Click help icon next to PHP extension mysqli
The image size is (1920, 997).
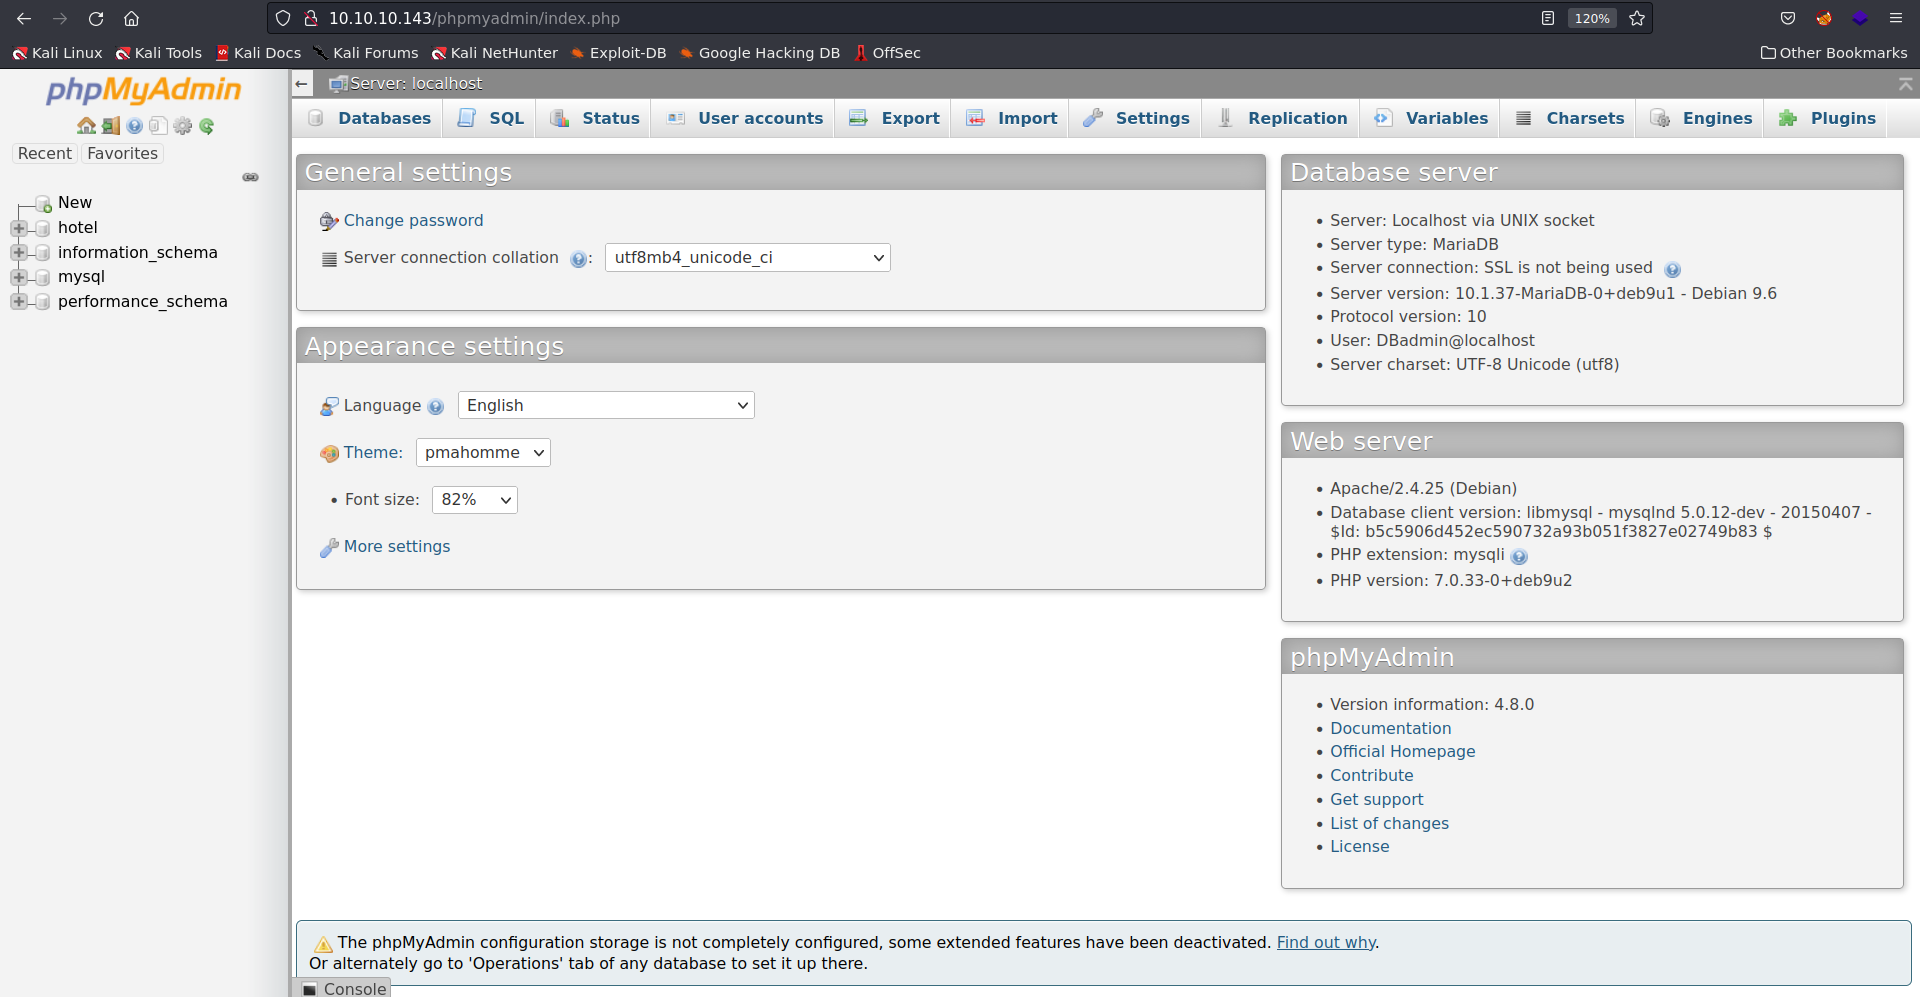pyautogui.click(x=1519, y=556)
